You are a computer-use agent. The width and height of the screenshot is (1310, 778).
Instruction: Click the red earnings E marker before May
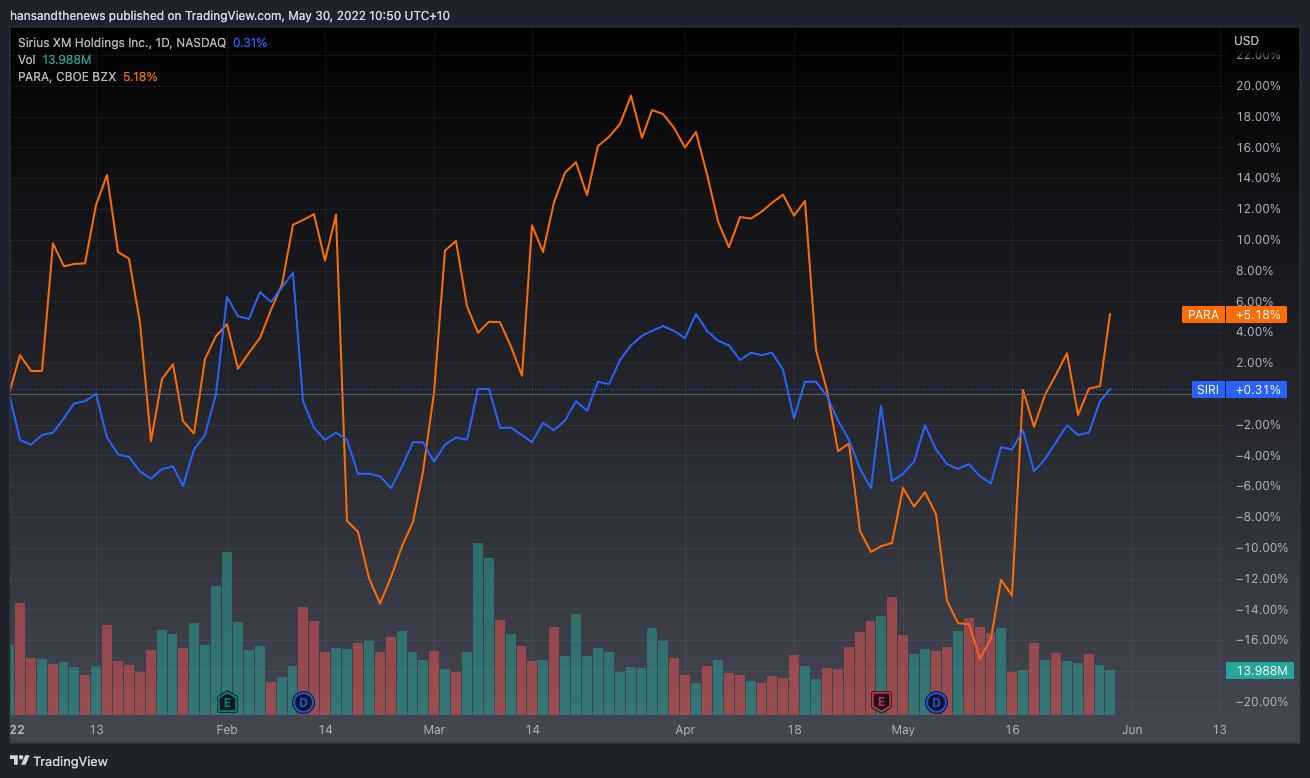tap(881, 702)
